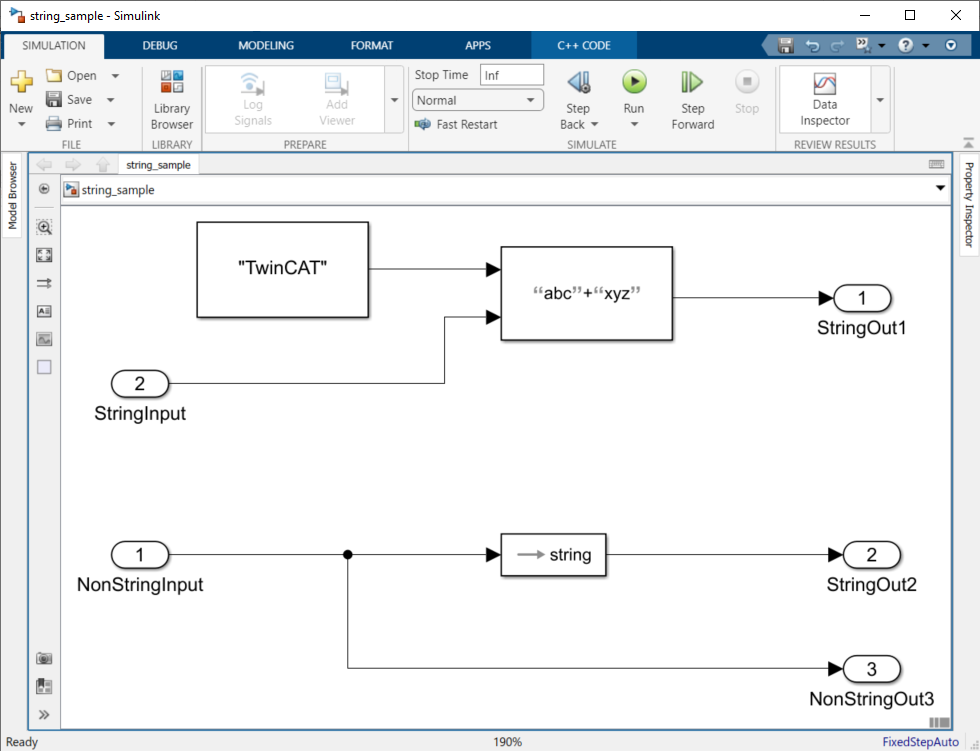
Task: Expand the Open dropdown arrow
Action: [115, 76]
